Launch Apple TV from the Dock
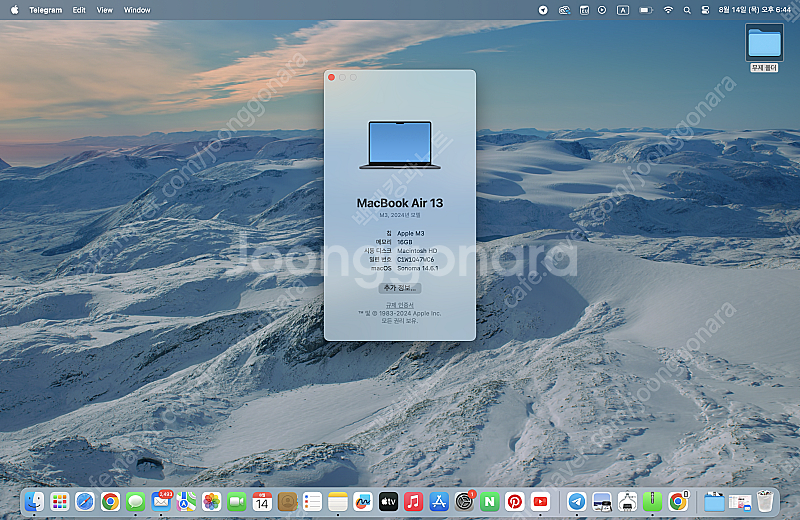This screenshot has width=800, height=520. [x=388, y=502]
